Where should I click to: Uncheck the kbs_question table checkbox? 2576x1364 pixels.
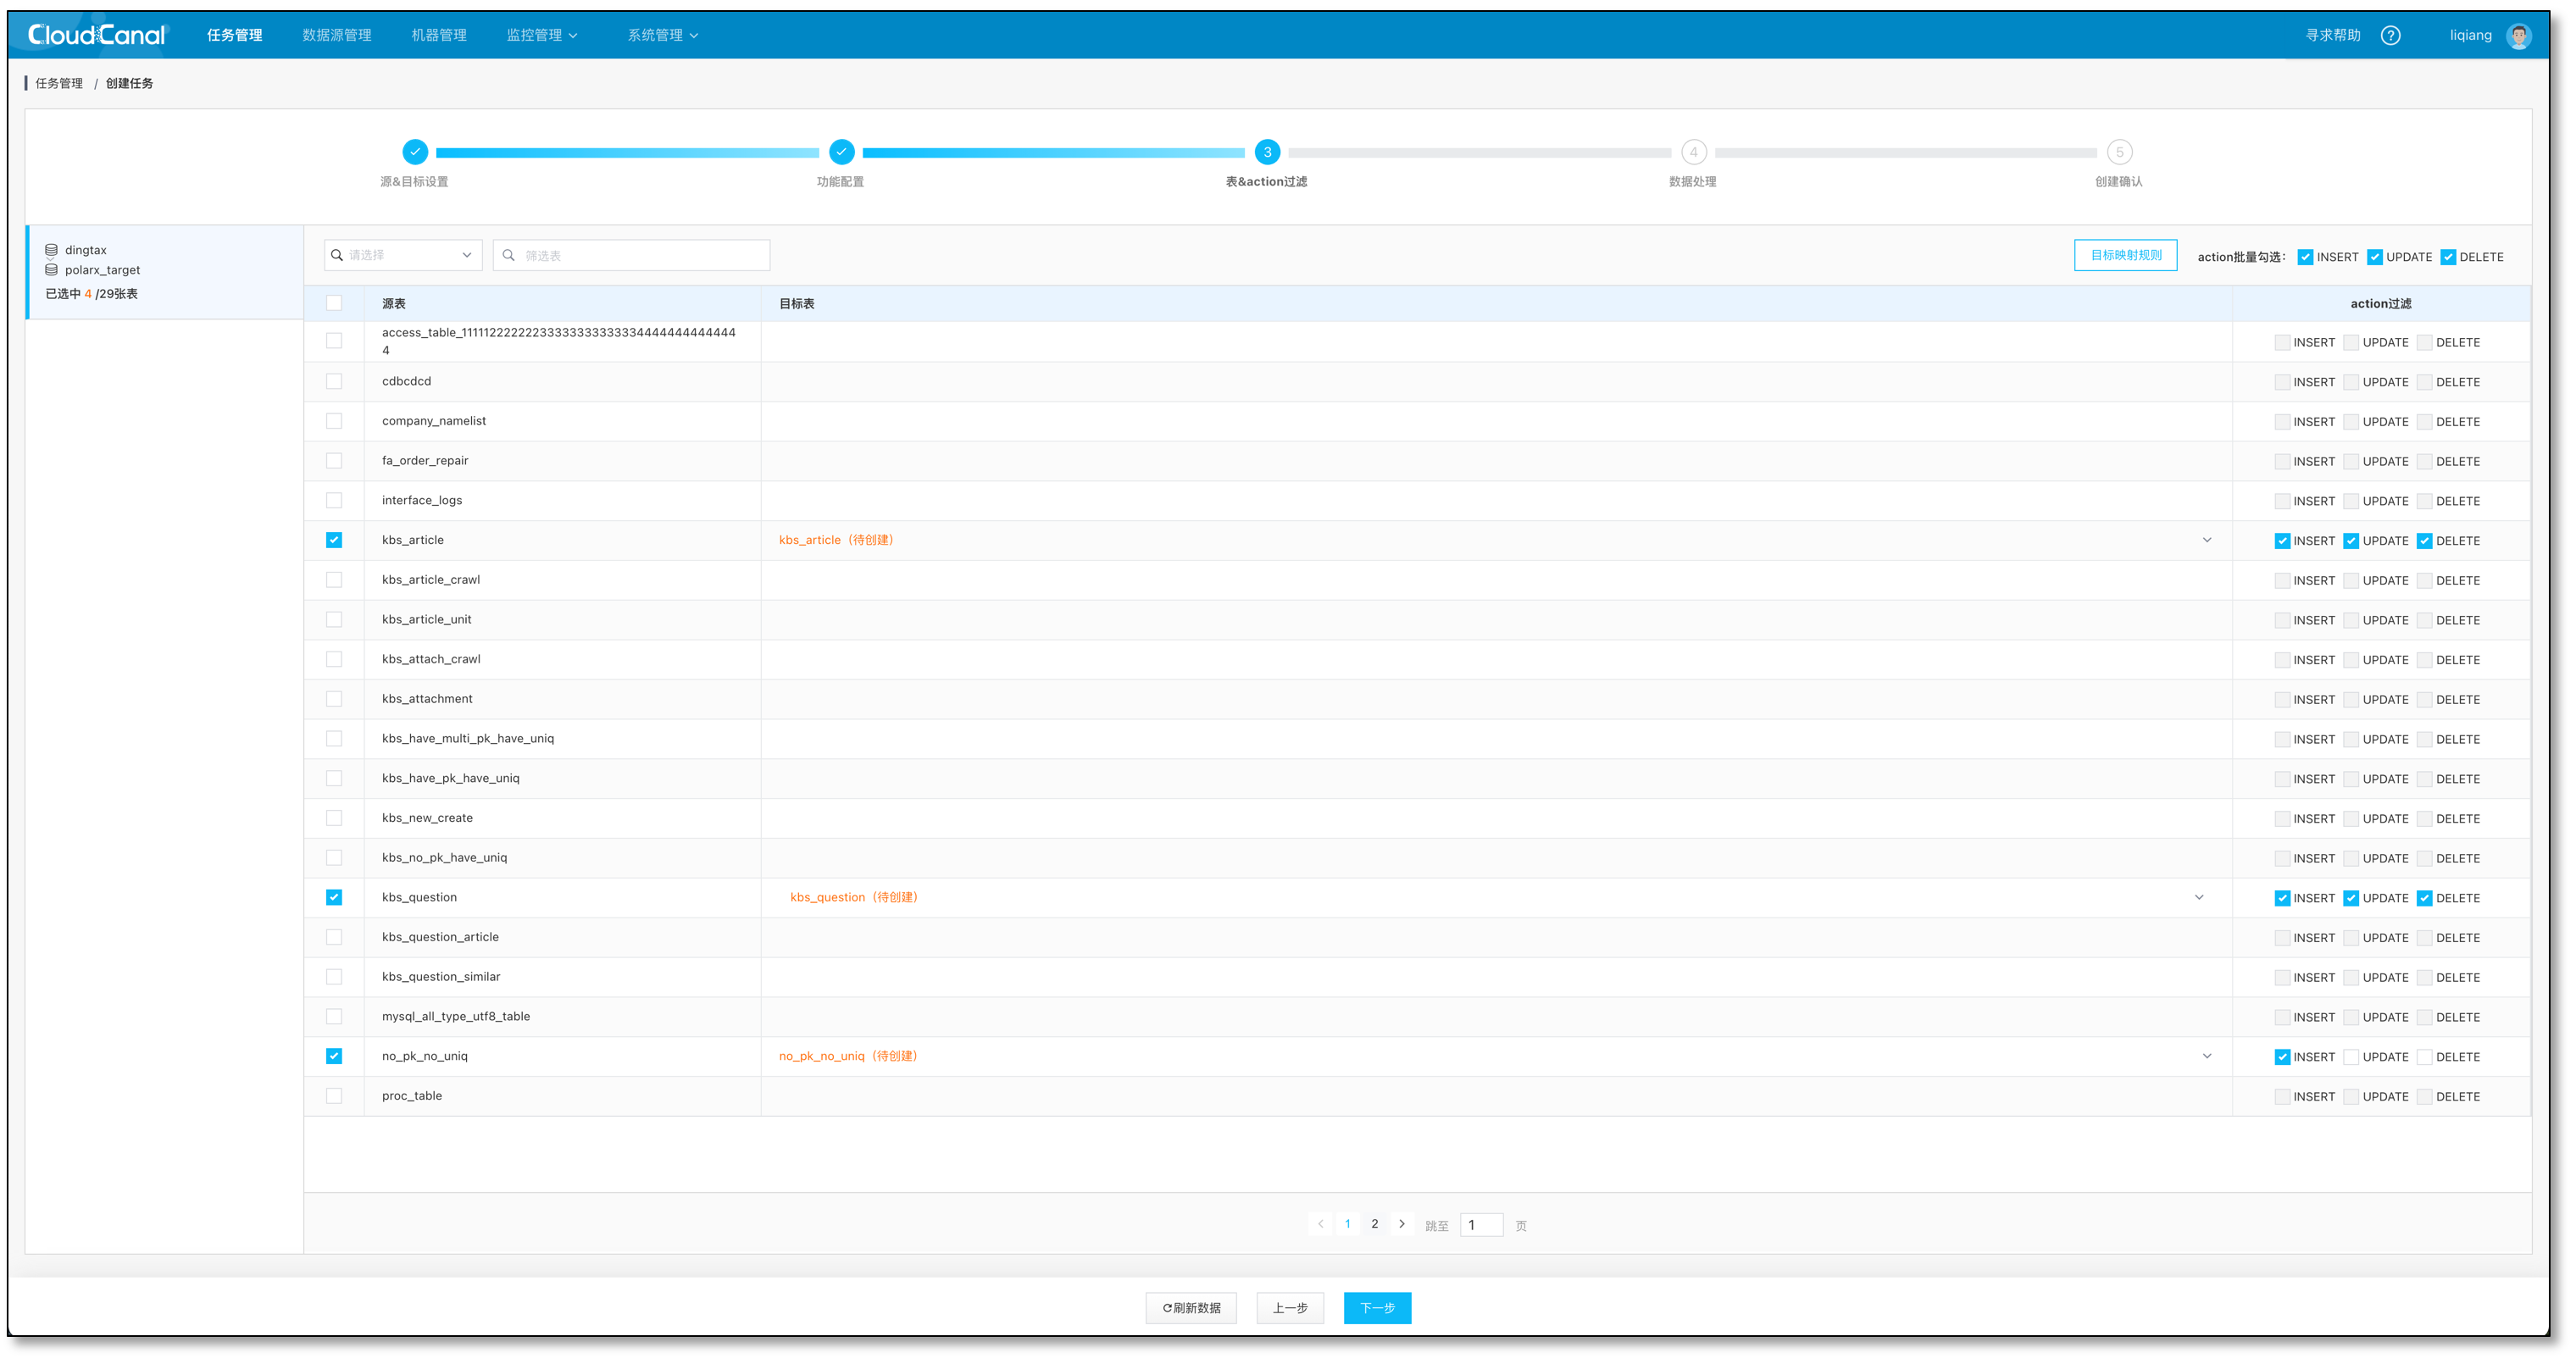tap(334, 898)
